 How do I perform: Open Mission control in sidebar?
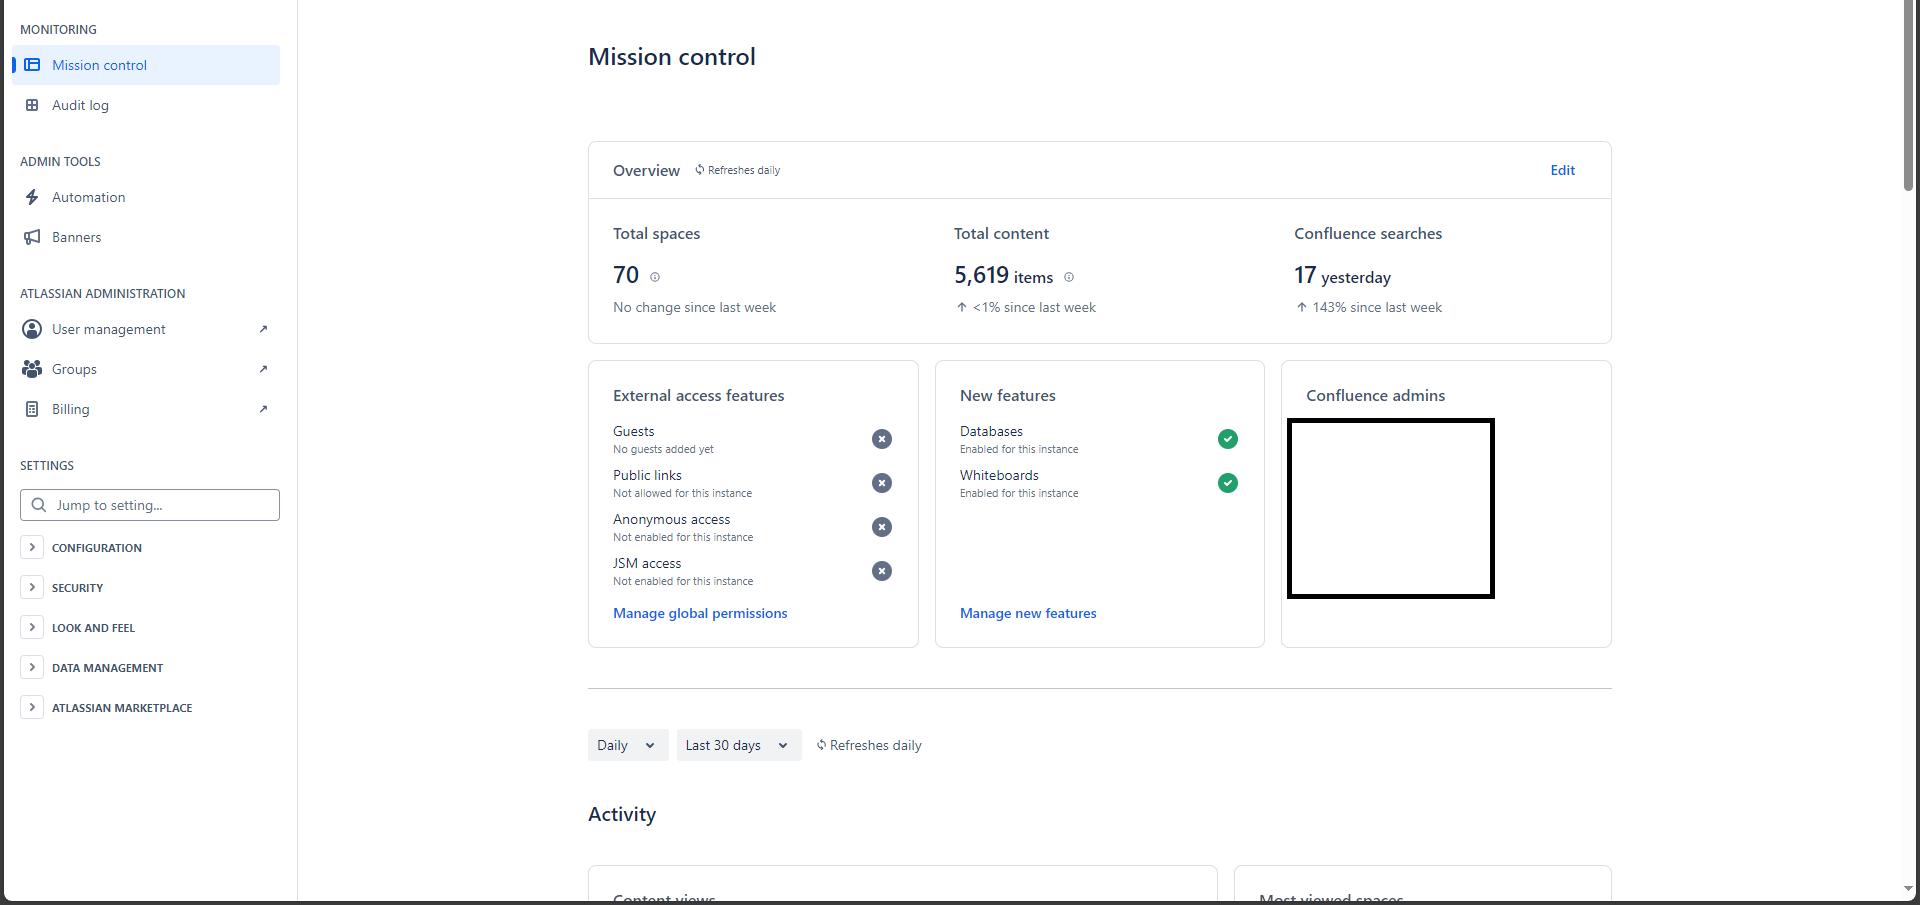tap(146, 65)
